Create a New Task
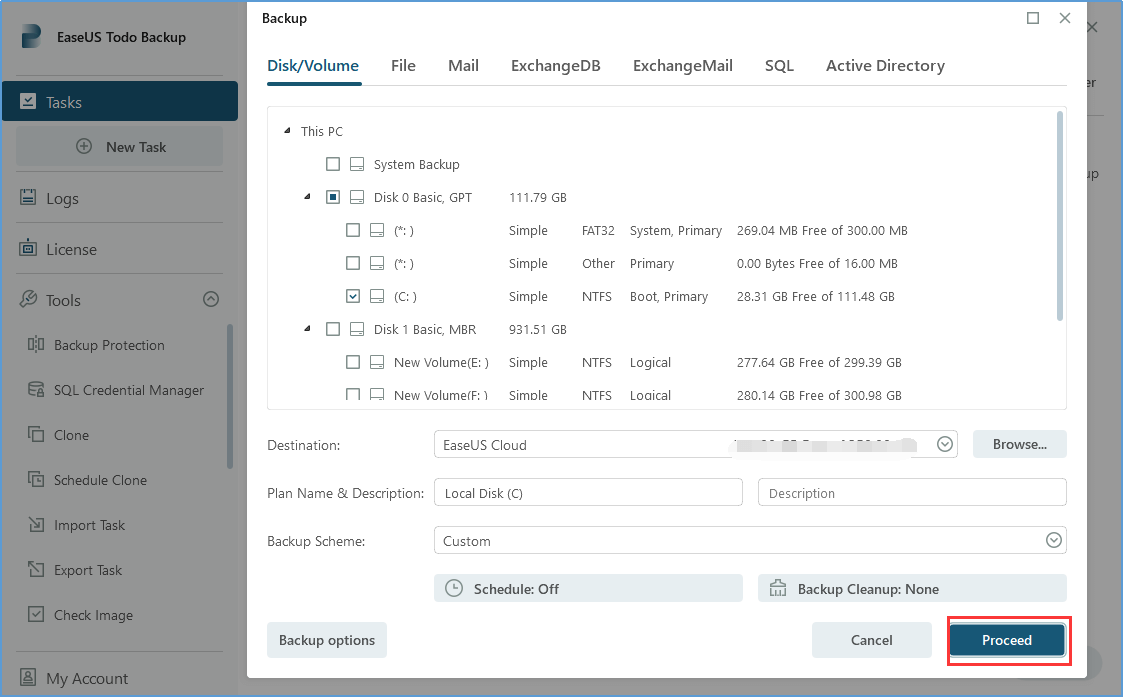 pos(119,146)
